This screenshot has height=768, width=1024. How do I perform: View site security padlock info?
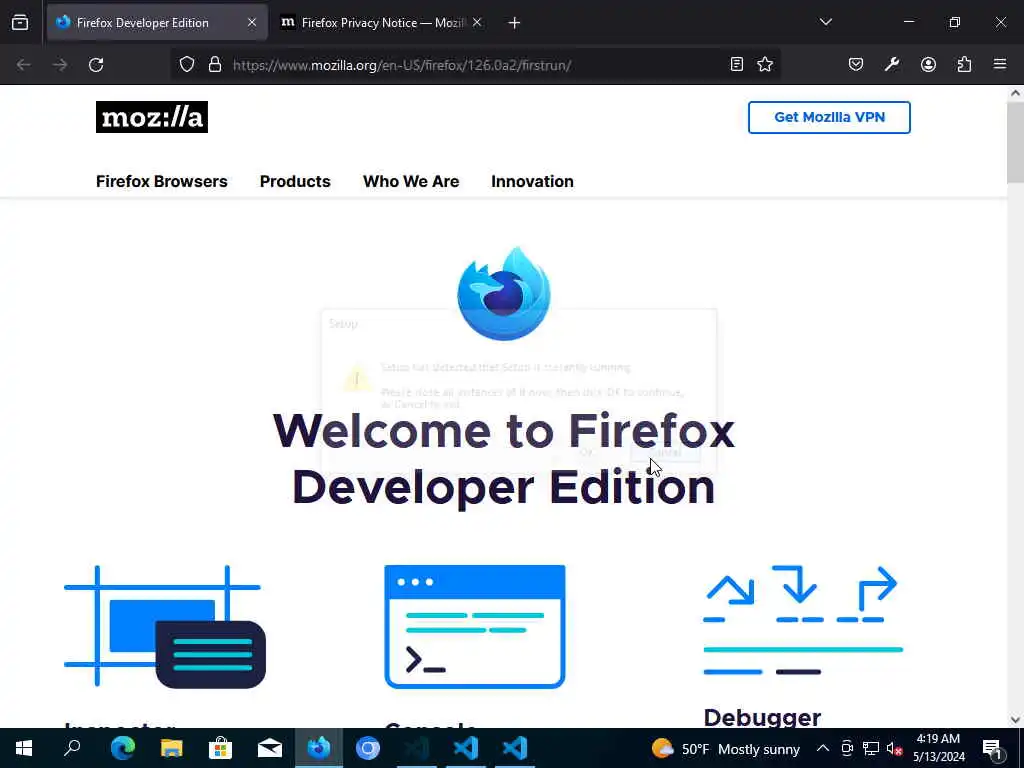(x=215, y=65)
